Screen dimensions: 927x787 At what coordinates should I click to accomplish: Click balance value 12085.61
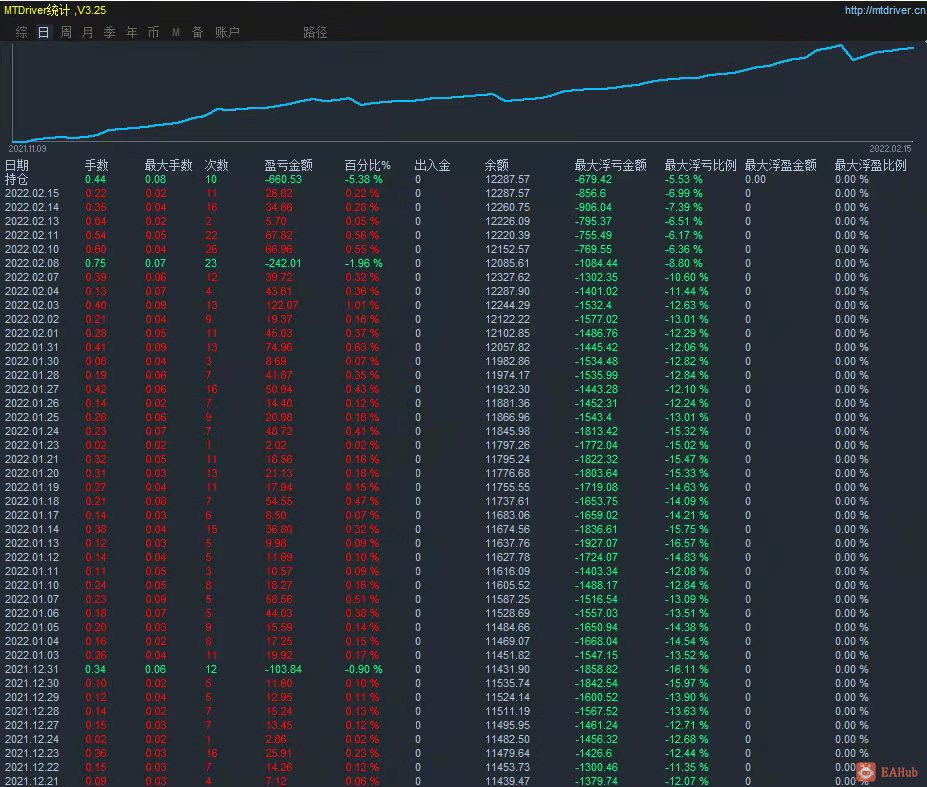(x=507, y=263)
